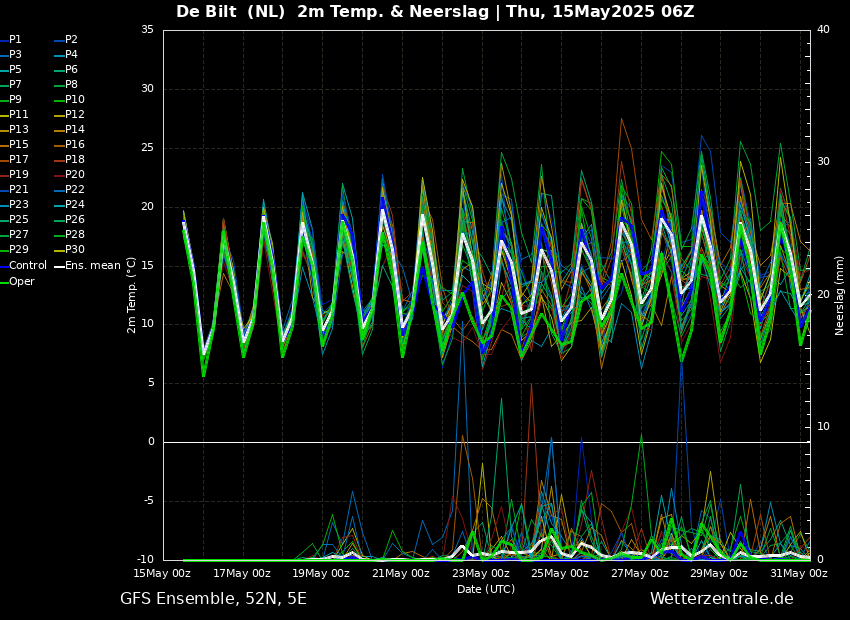Click the 15May 00z date tick label
850x620 pixels.
[x=162, y=574]
